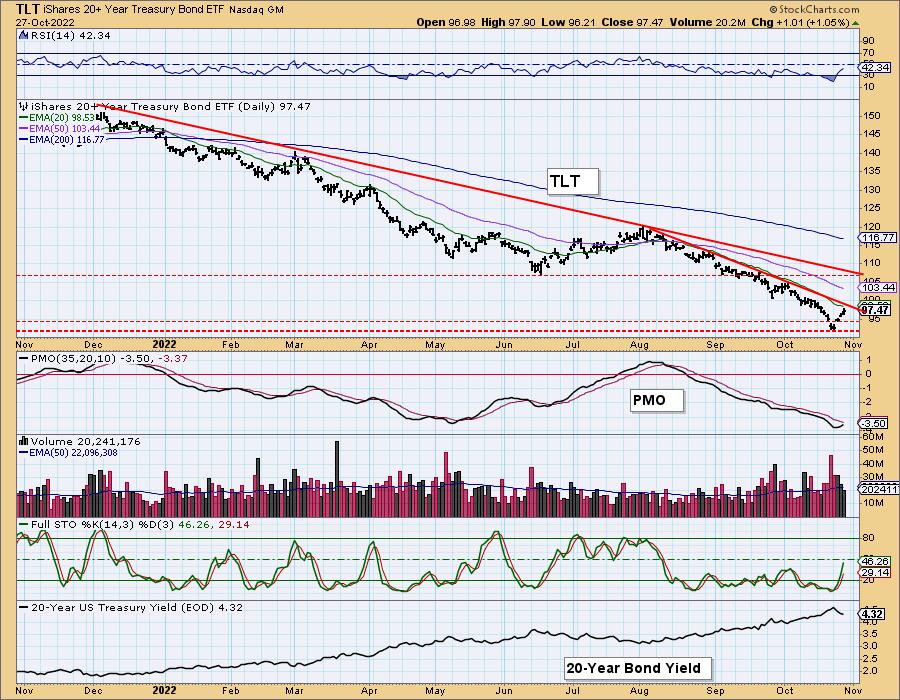Open the StockCharts.com copyright link
This screenshot has height=700, width=900.
point(814,9)
